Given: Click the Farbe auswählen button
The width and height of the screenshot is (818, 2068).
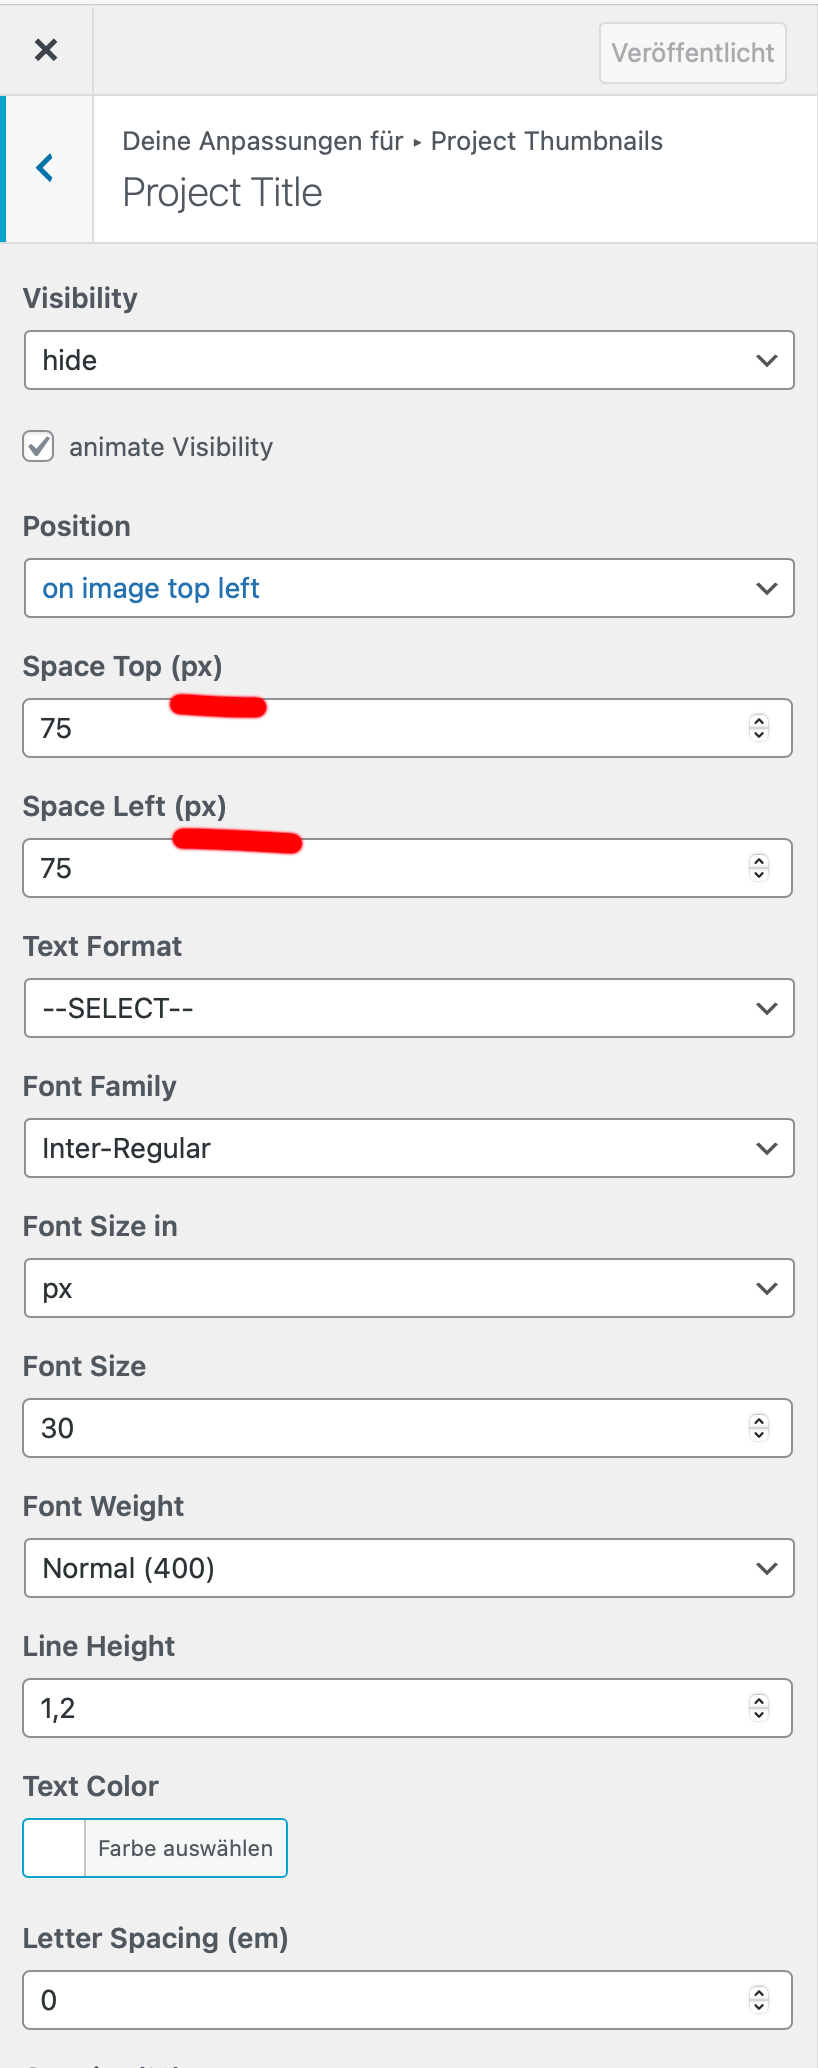Looking at the screenshot, I should pos(186,1848).
